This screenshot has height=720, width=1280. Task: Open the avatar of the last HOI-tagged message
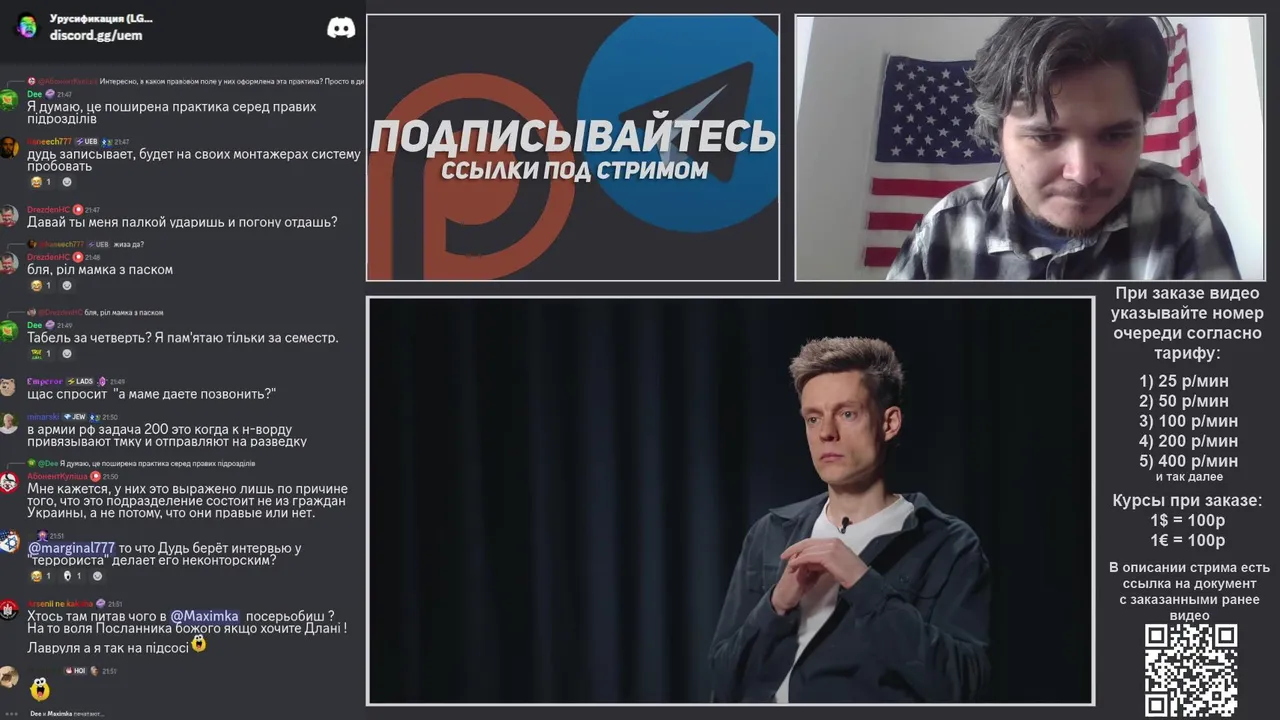tap(8, 677)
